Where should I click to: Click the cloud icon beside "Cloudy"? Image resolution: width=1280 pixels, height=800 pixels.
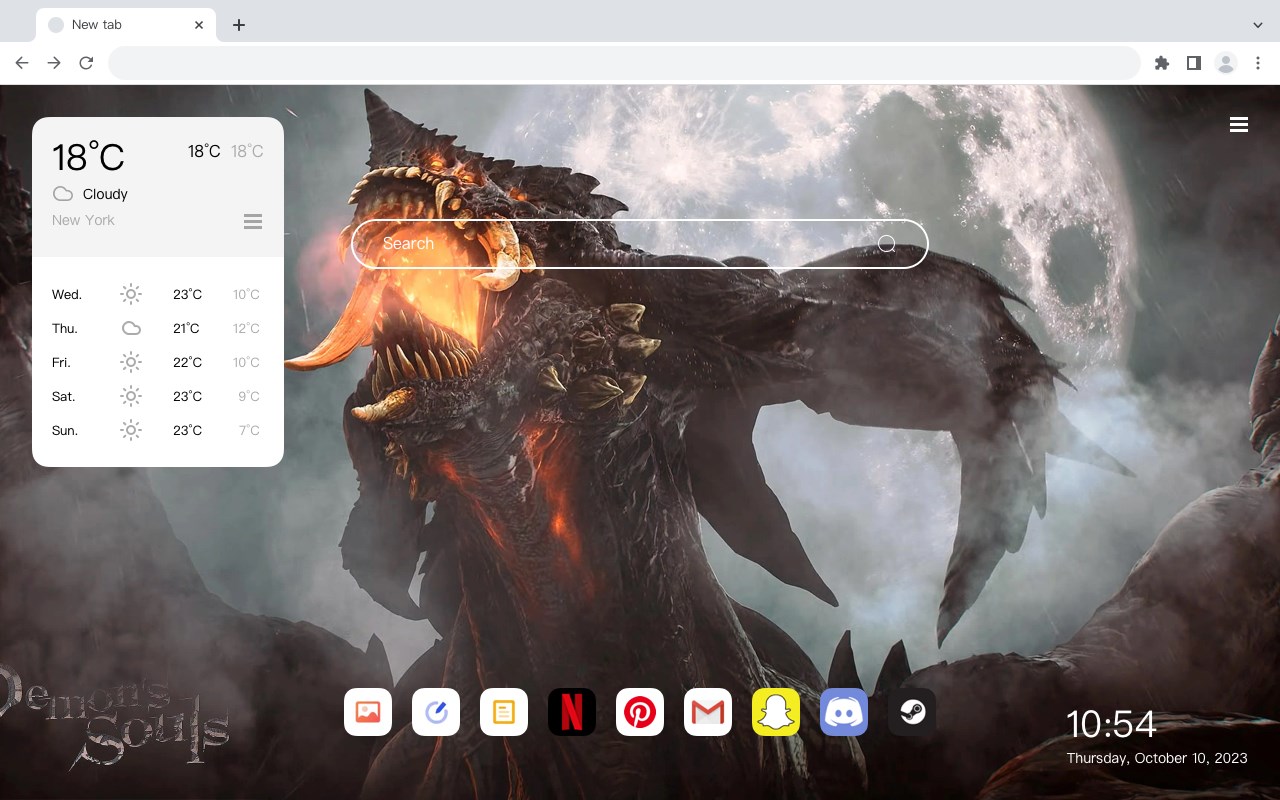coord(63,194)
